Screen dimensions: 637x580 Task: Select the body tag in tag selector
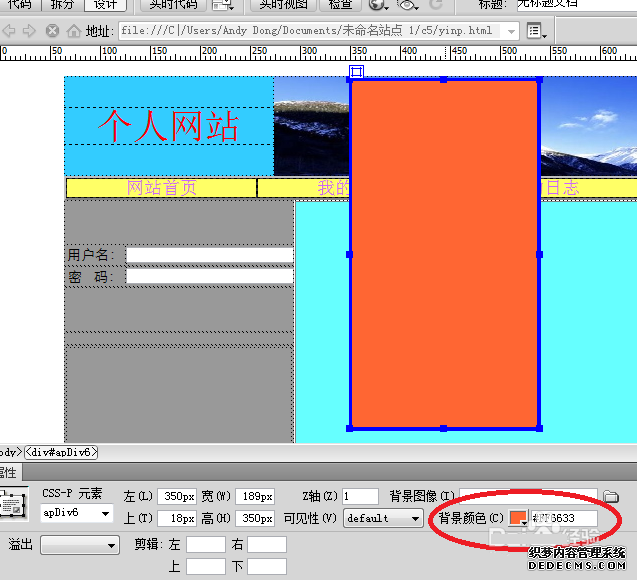click(10, 452)
